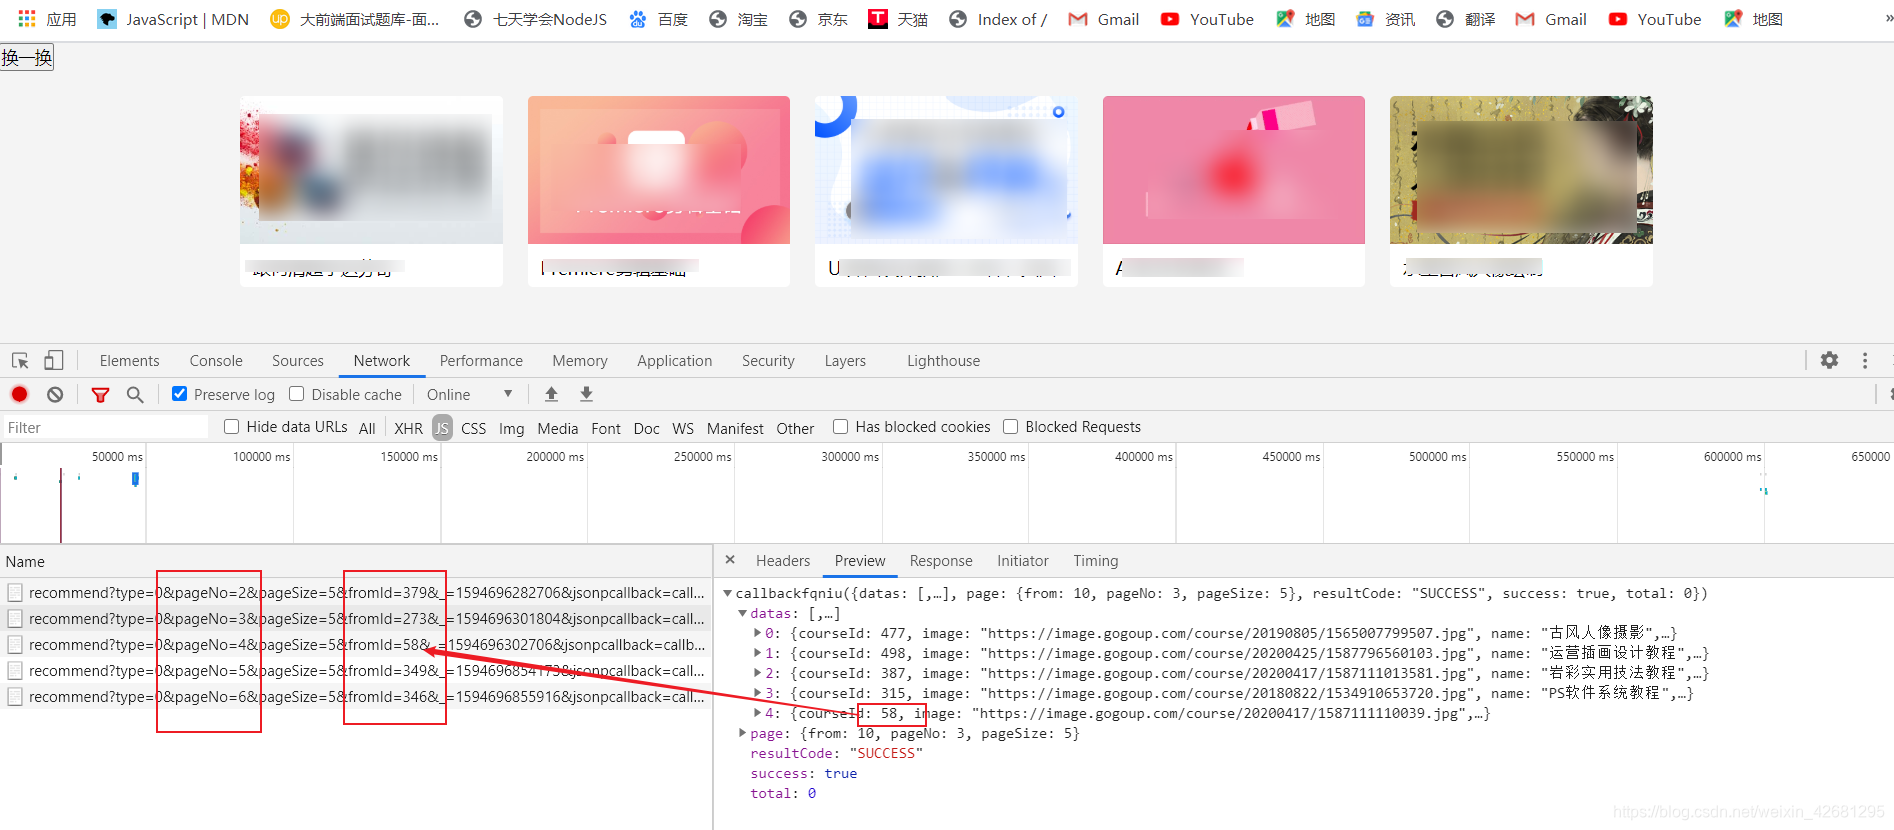Click the 100000 ms timeline overview mark

tap(261, 456)
